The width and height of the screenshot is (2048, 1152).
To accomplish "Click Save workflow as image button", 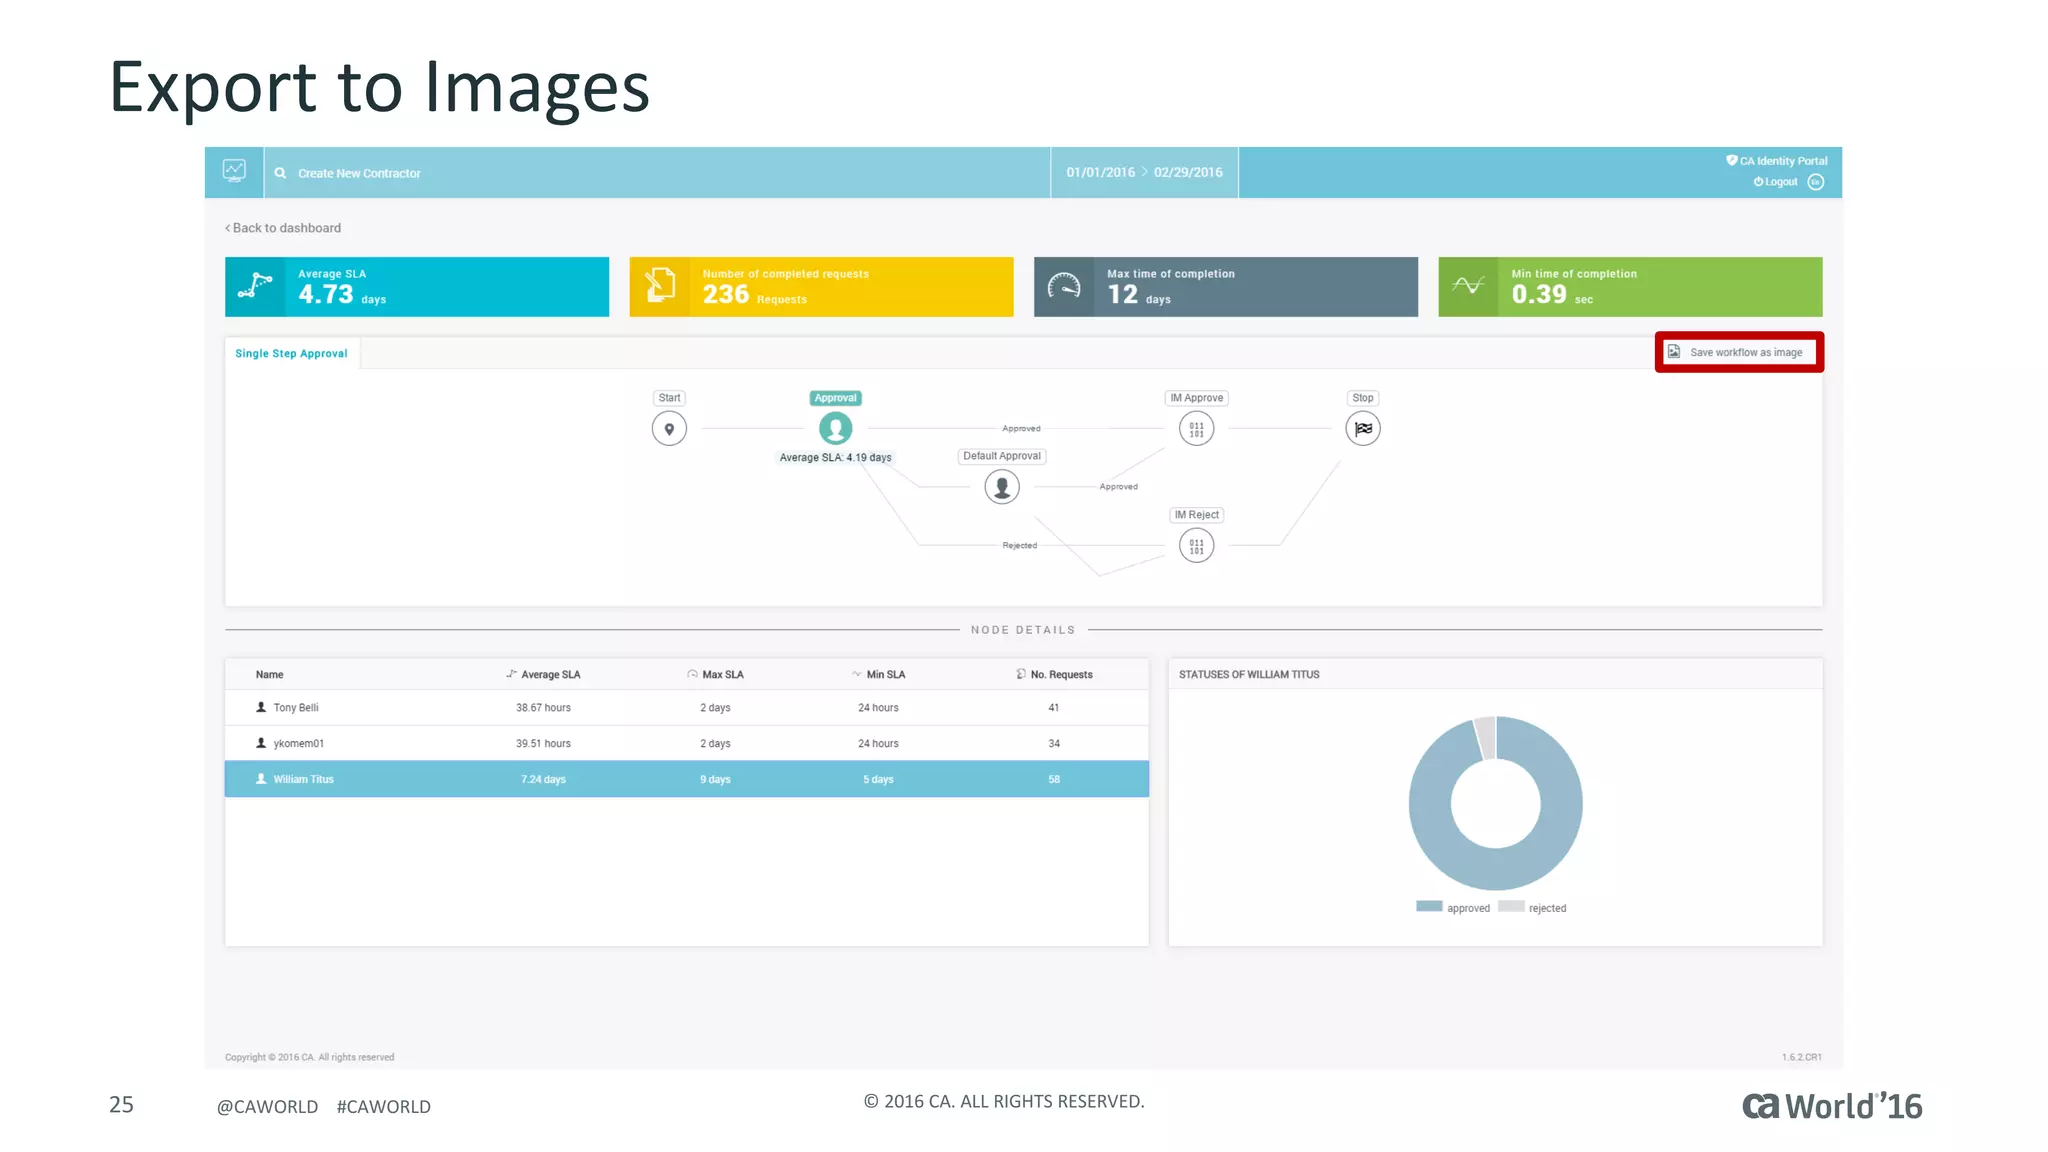I will (x=1739, y=352).
